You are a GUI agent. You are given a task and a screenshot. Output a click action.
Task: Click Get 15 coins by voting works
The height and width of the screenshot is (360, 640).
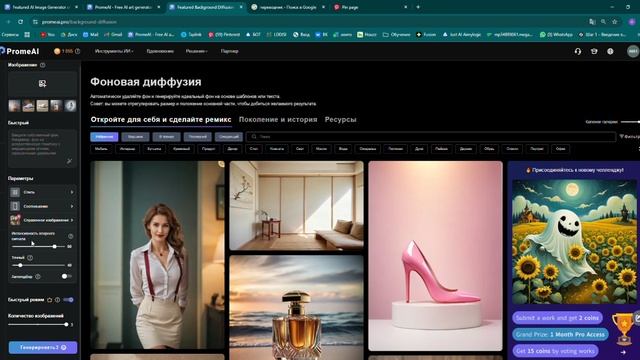click(555, 351)
